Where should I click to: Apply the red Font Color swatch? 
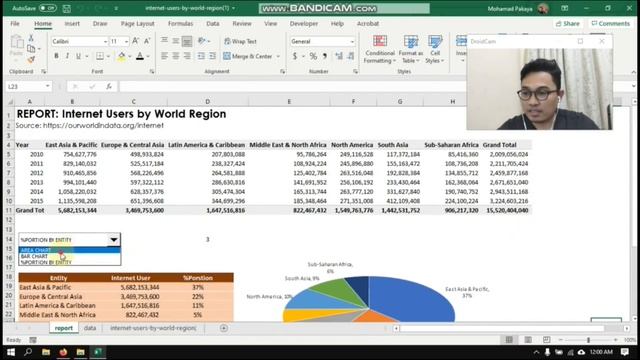point(140,56)
